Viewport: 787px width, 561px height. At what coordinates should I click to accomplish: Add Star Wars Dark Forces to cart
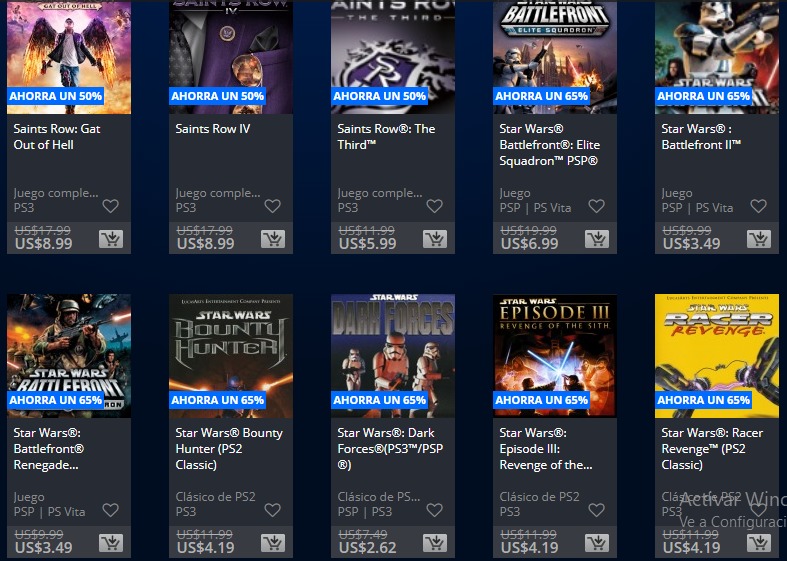click(x=435, y=543)
